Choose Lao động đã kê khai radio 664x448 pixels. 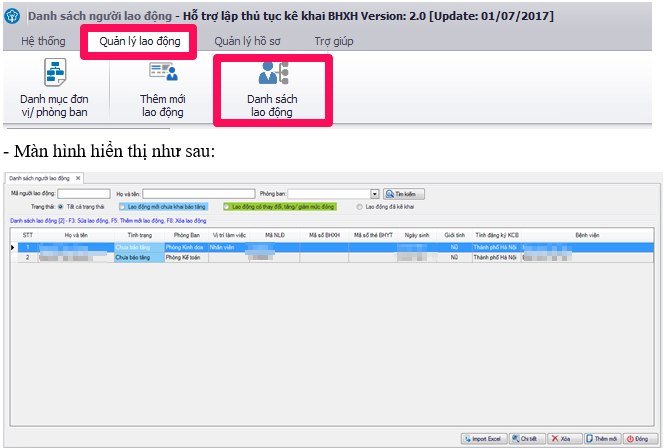point(360,206)
